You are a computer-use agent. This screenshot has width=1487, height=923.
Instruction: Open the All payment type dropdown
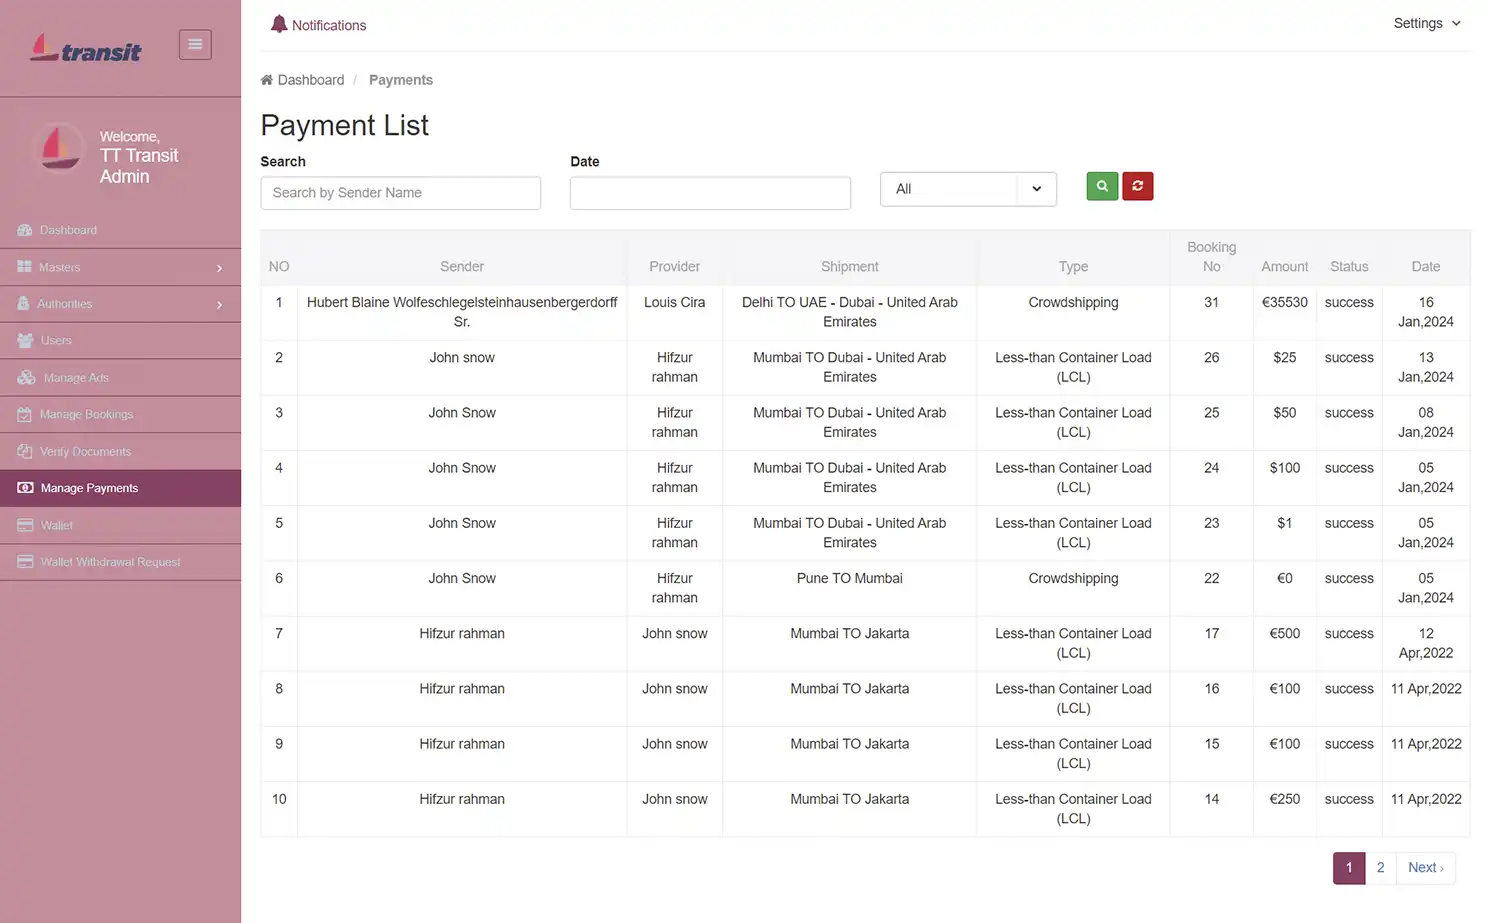point(967,189)
